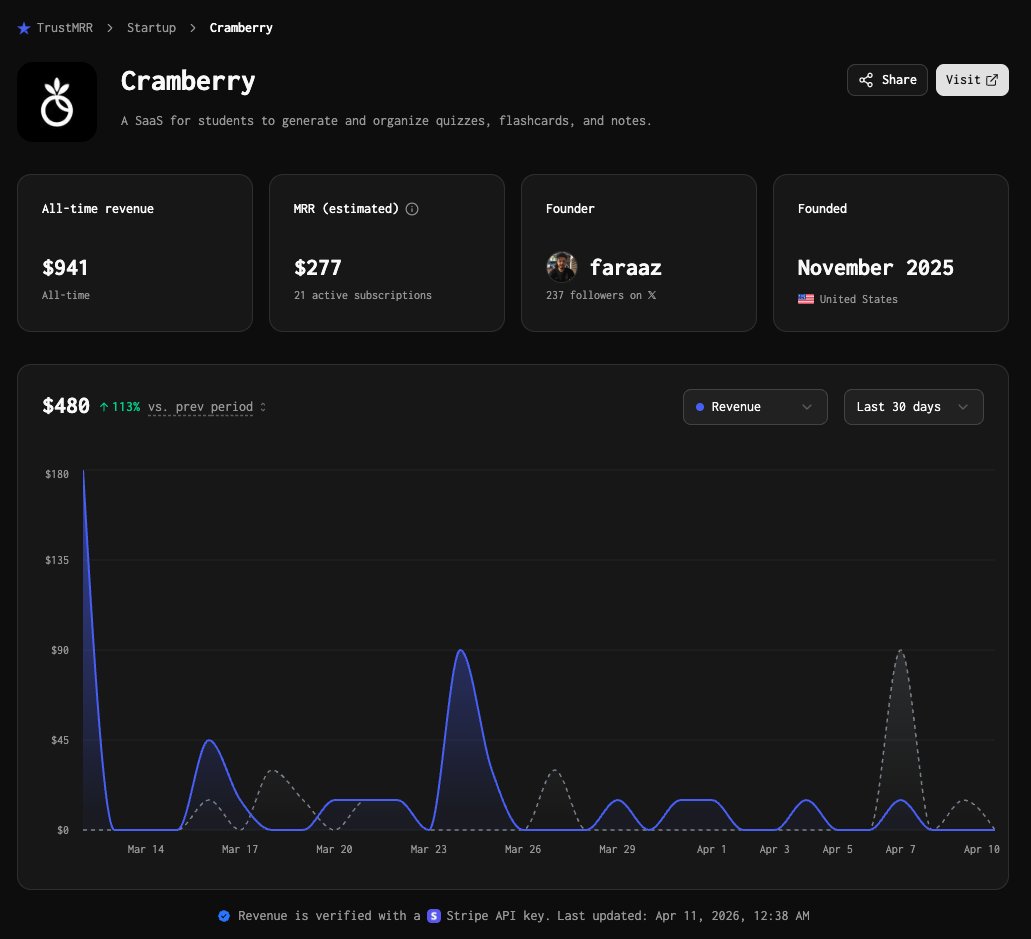Click the share network icon
Screen dimensions: 1031x939
[866, 80]
